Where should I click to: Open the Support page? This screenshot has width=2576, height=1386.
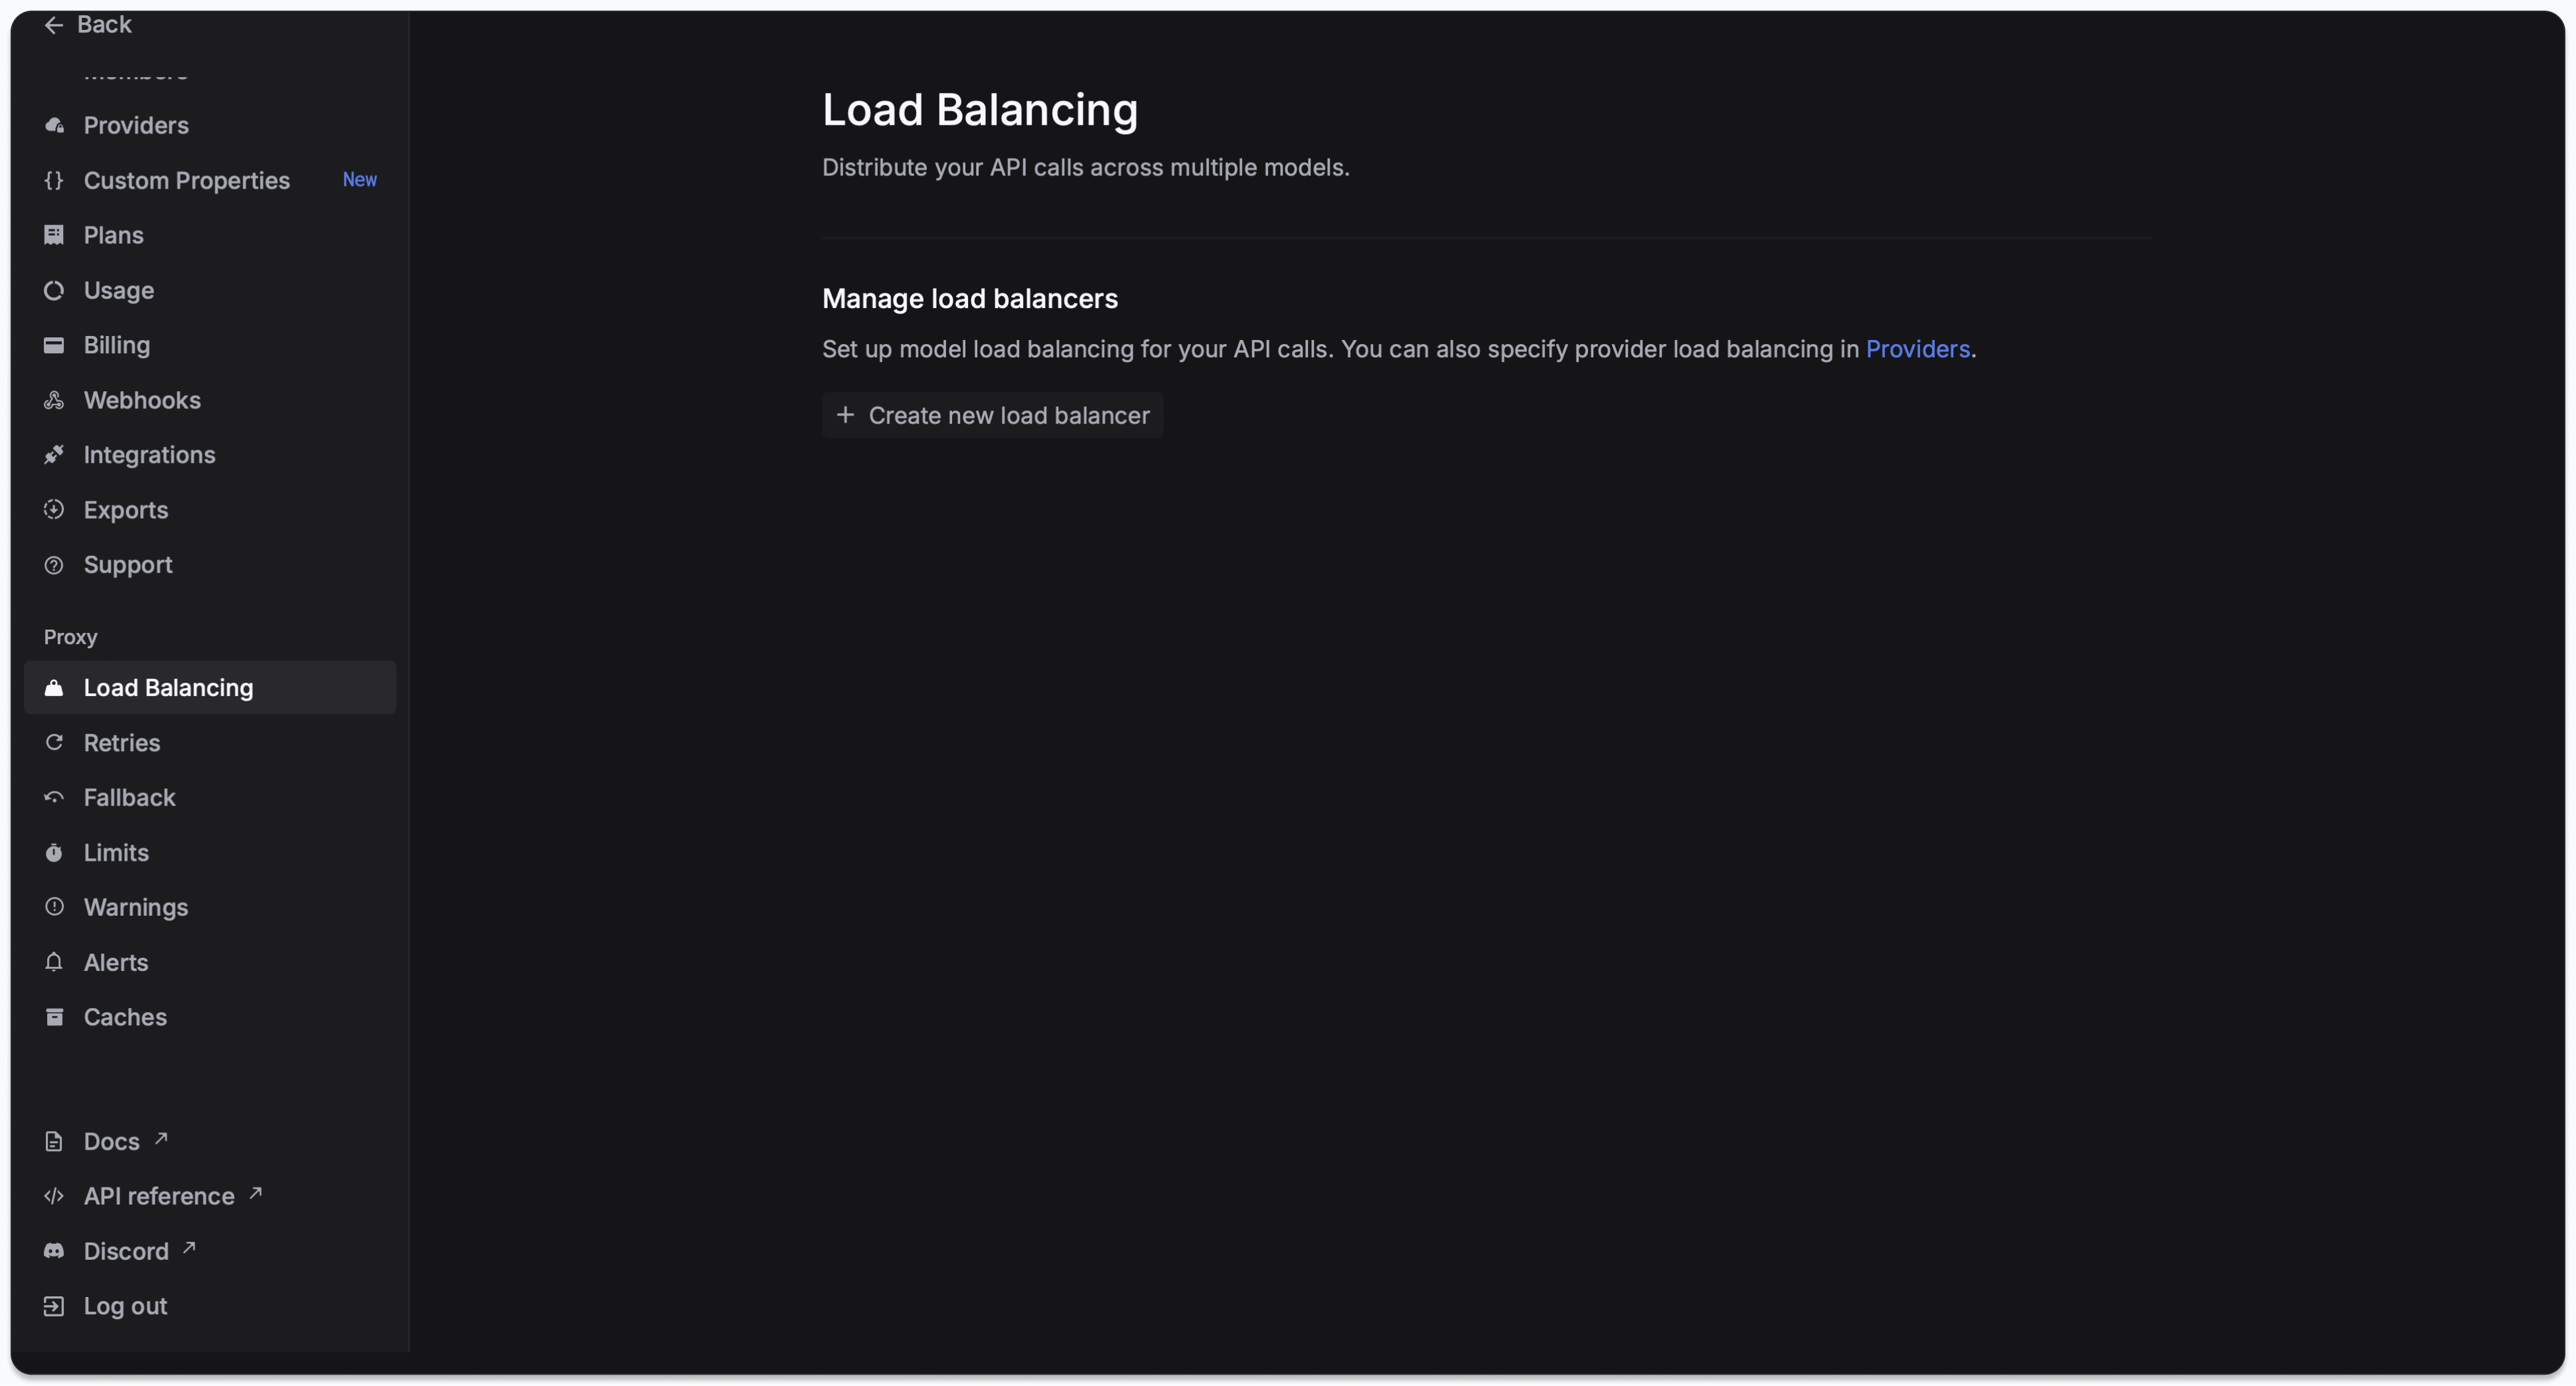click(210, 565)
